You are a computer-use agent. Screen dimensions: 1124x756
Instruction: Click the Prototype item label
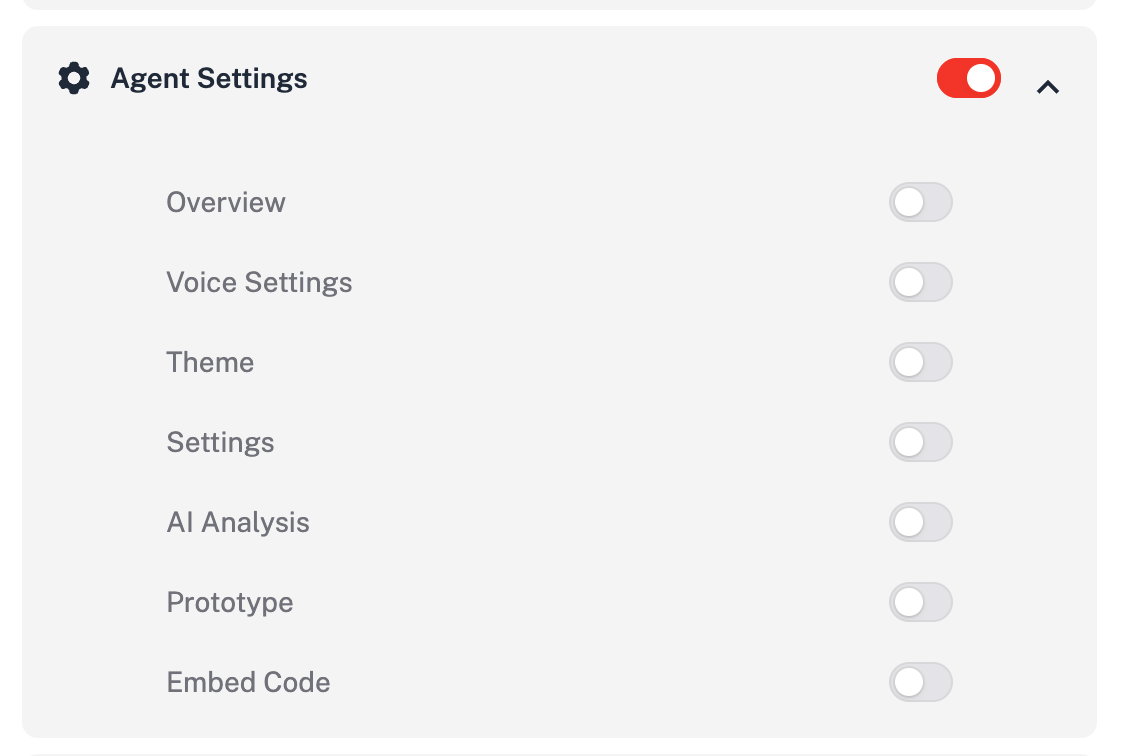[x=229, y=603]
